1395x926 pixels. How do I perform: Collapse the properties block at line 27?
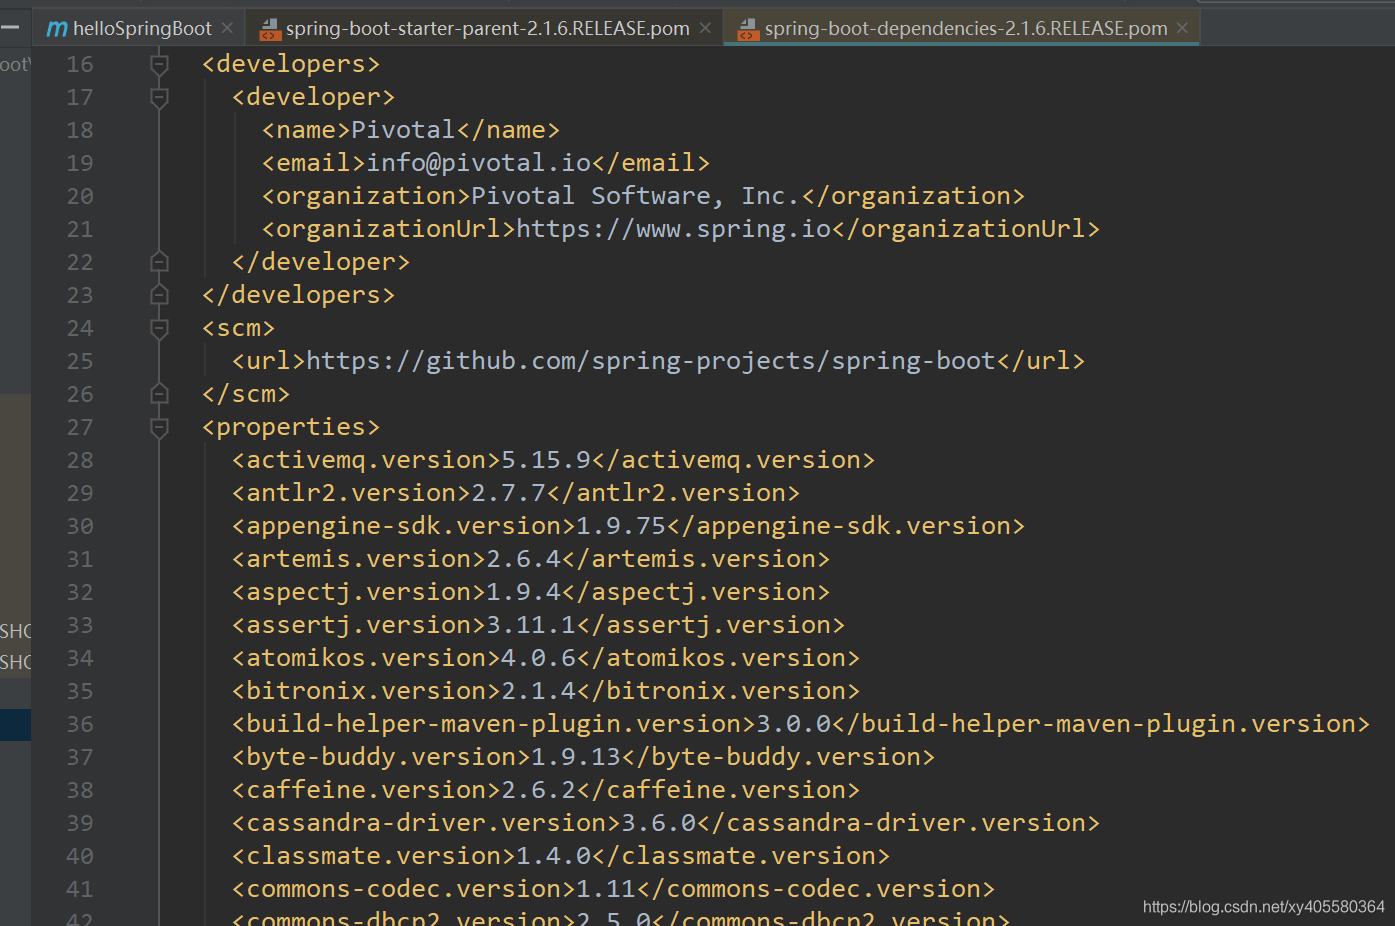coord(159,427)
